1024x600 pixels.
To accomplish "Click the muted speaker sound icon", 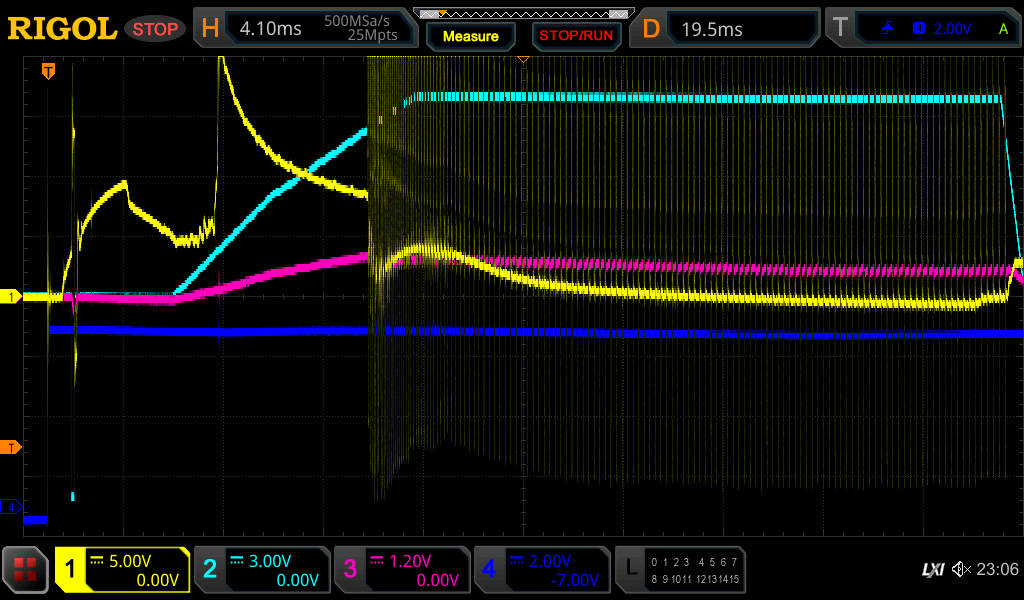I will [x=961, y=570].
